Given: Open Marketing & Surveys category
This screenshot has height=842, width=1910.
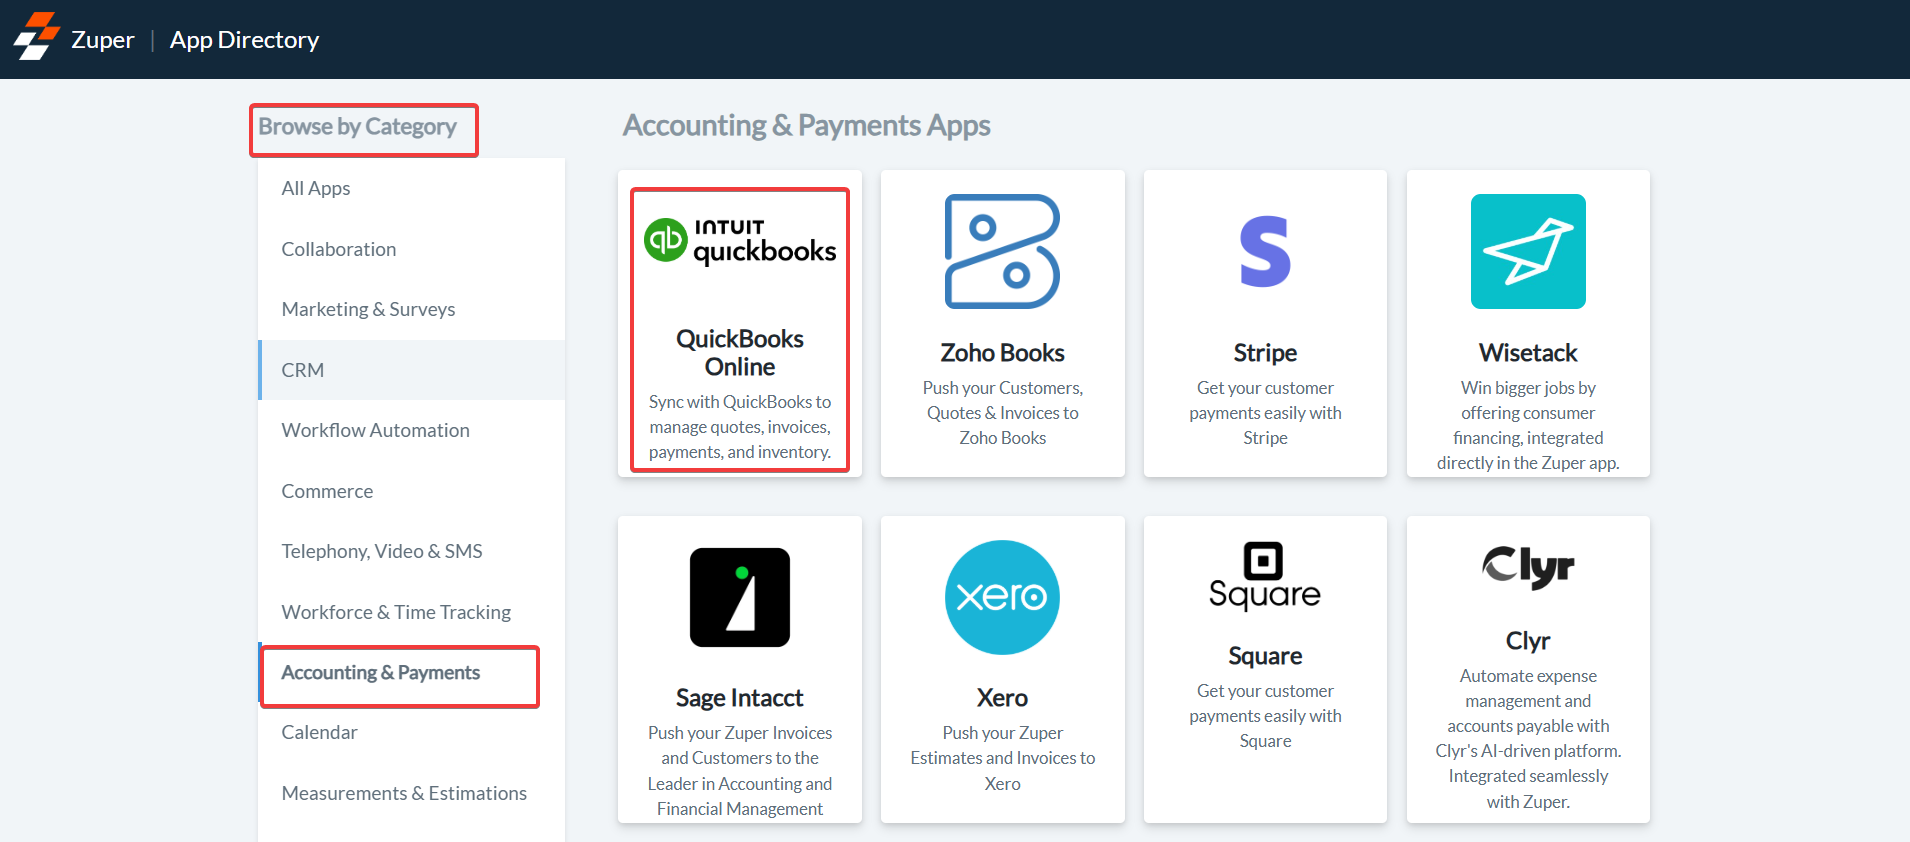Looking at the screenshot, I should (412, 309).
